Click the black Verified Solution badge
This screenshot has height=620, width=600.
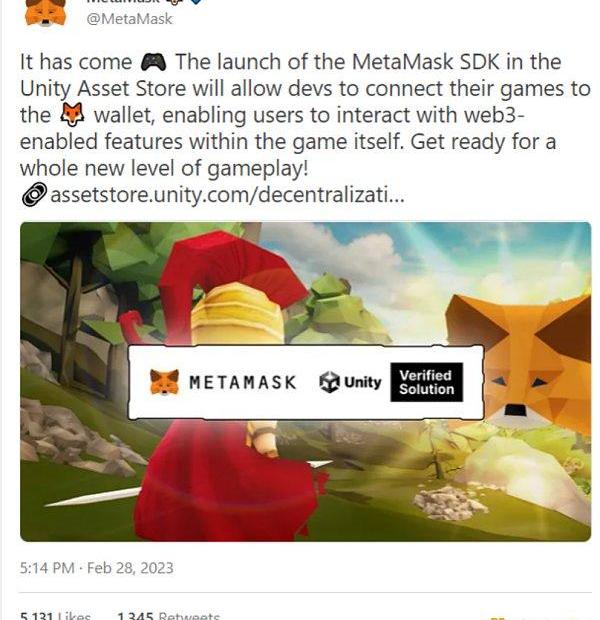point(426,382)
